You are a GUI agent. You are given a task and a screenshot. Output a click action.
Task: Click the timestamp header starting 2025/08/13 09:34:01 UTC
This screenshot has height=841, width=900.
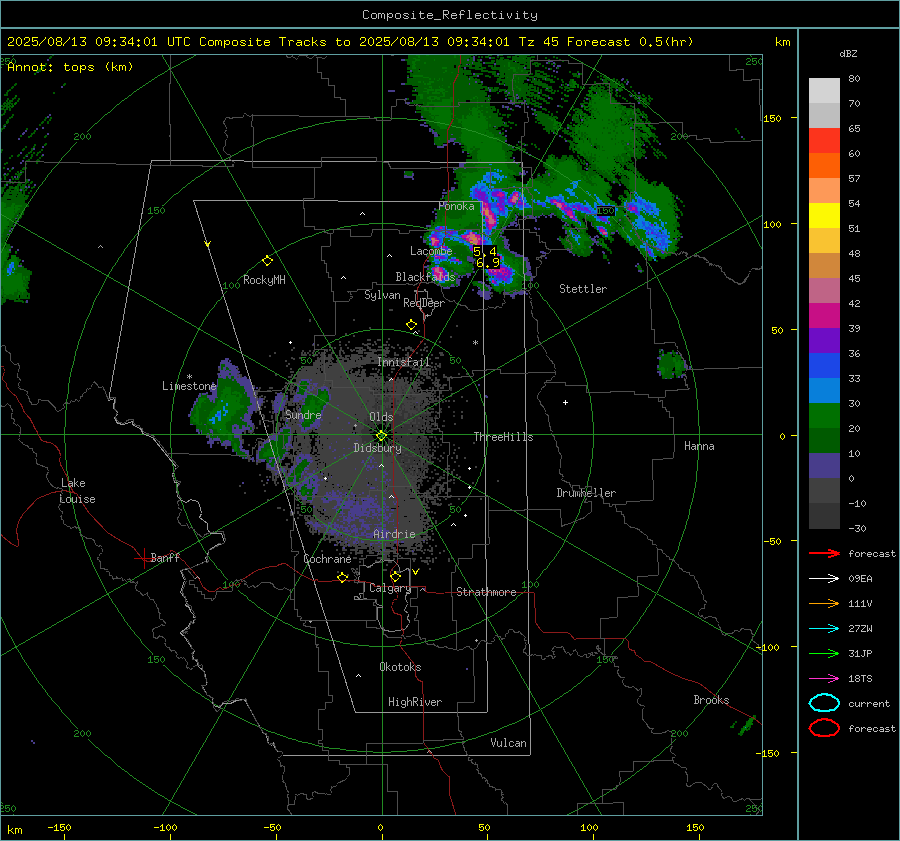[x=350, y=42]
